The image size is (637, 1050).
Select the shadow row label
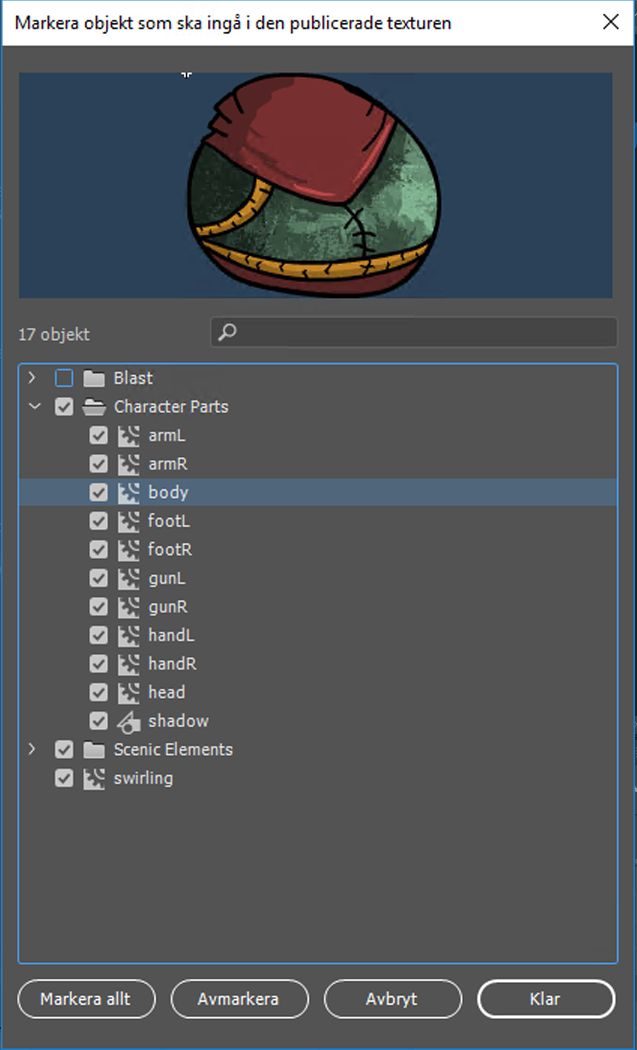pos(178,721)
